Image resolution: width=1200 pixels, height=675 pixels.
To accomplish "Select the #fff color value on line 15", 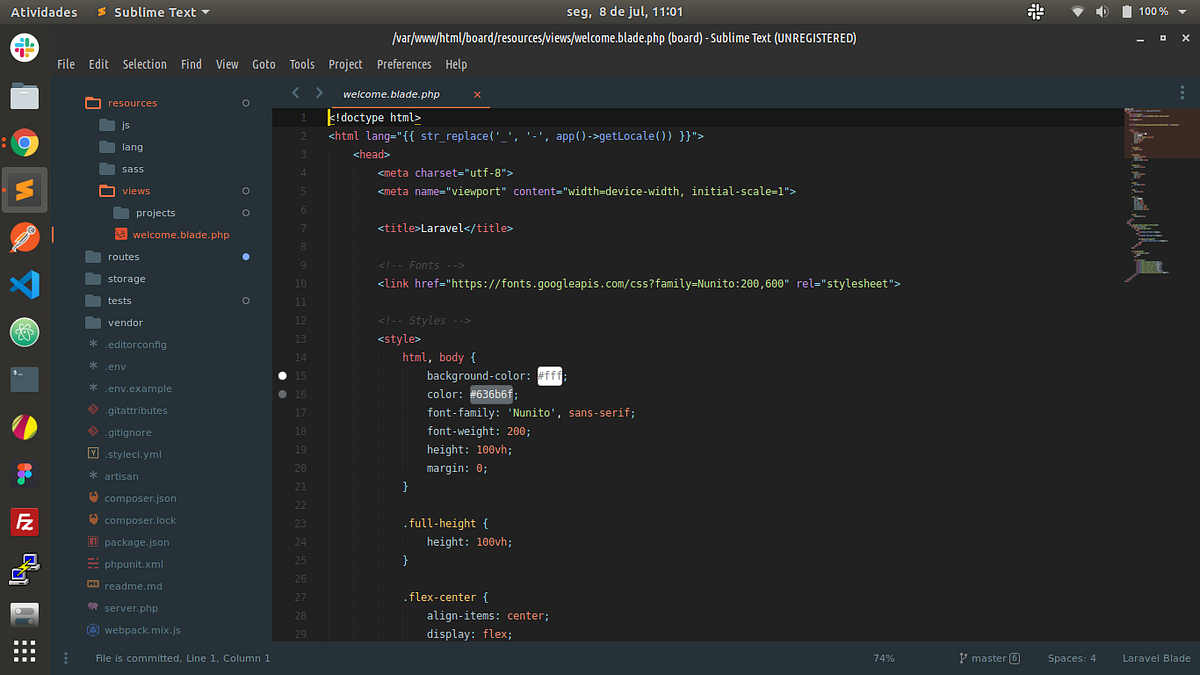I will click(549, 375).
